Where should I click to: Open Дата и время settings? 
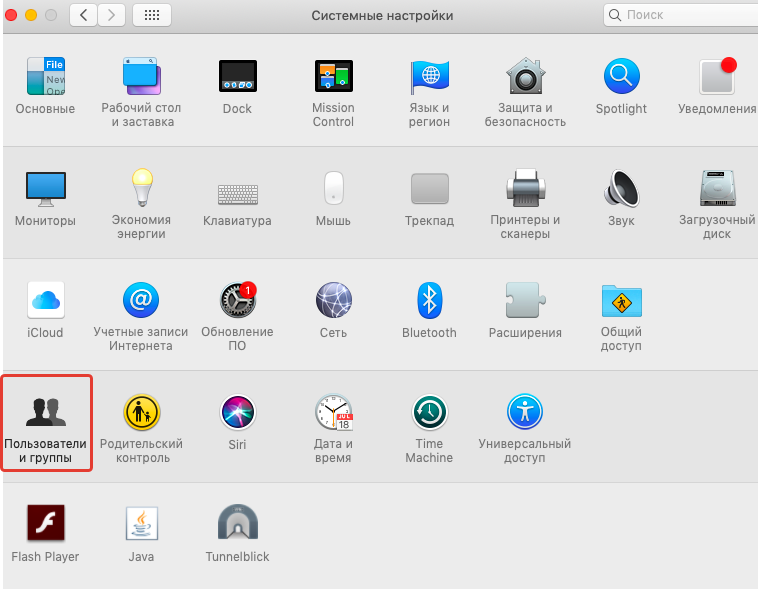tap(334, 412)
